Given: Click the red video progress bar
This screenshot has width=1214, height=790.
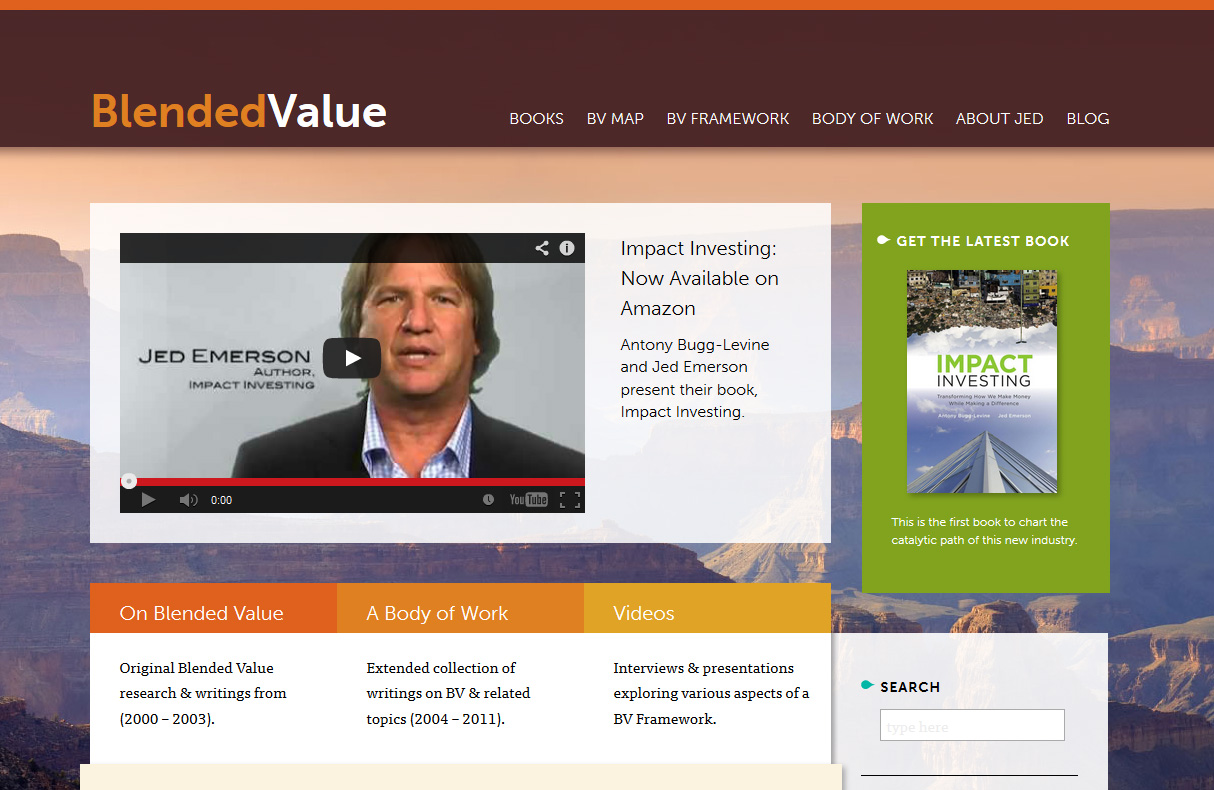Looking at the screenshot, I should (352, 481).
